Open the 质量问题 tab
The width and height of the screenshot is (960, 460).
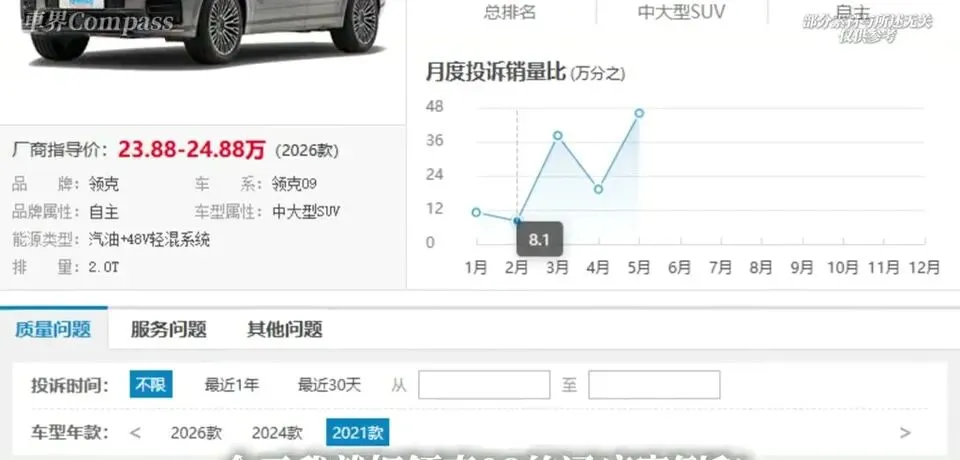(53, 330)
